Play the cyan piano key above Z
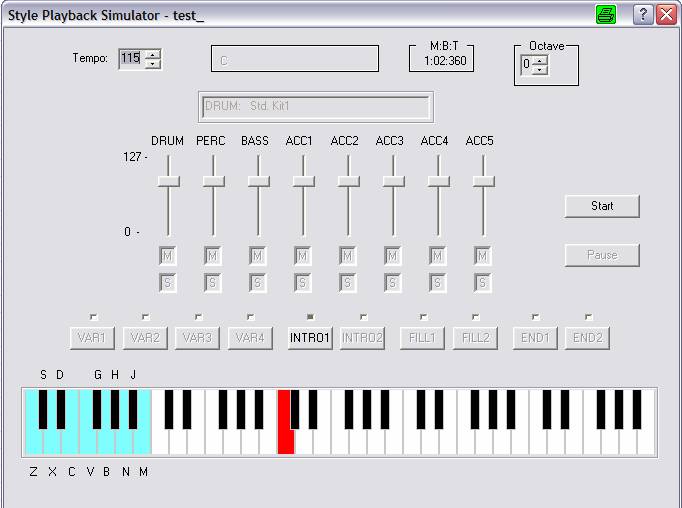 pyautogui.click(x=33, y=441)
